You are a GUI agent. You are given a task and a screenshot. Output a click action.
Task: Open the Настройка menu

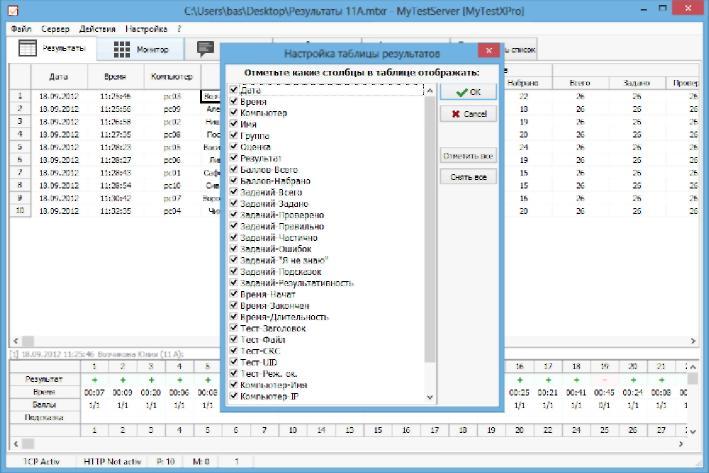[146, 29]
